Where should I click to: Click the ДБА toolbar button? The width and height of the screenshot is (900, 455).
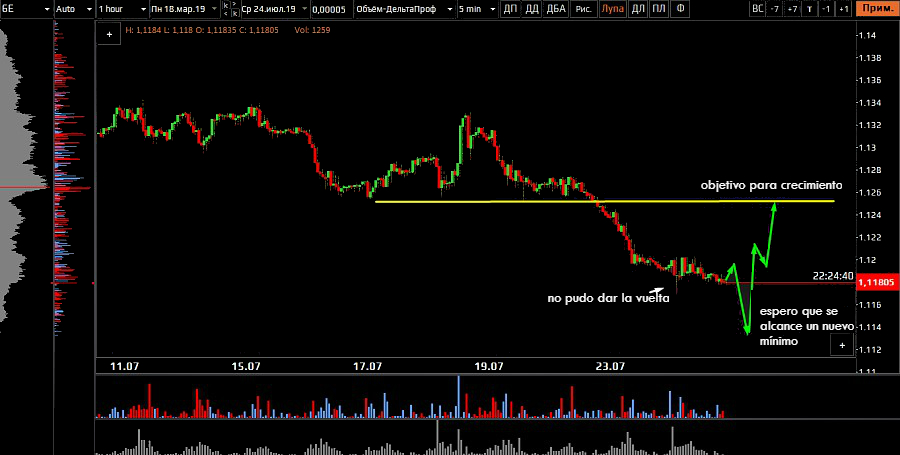coord(557,9)
